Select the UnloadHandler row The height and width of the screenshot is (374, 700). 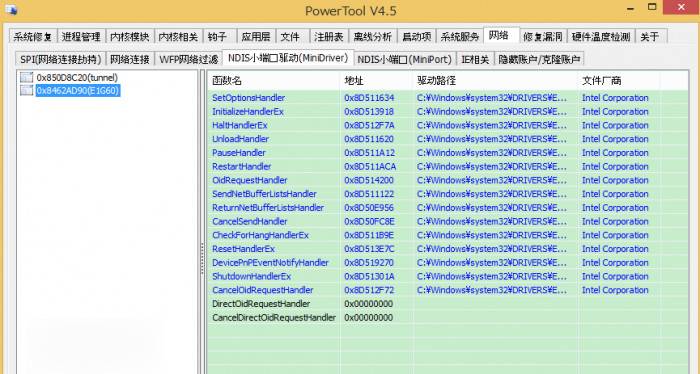coord(448,139)
